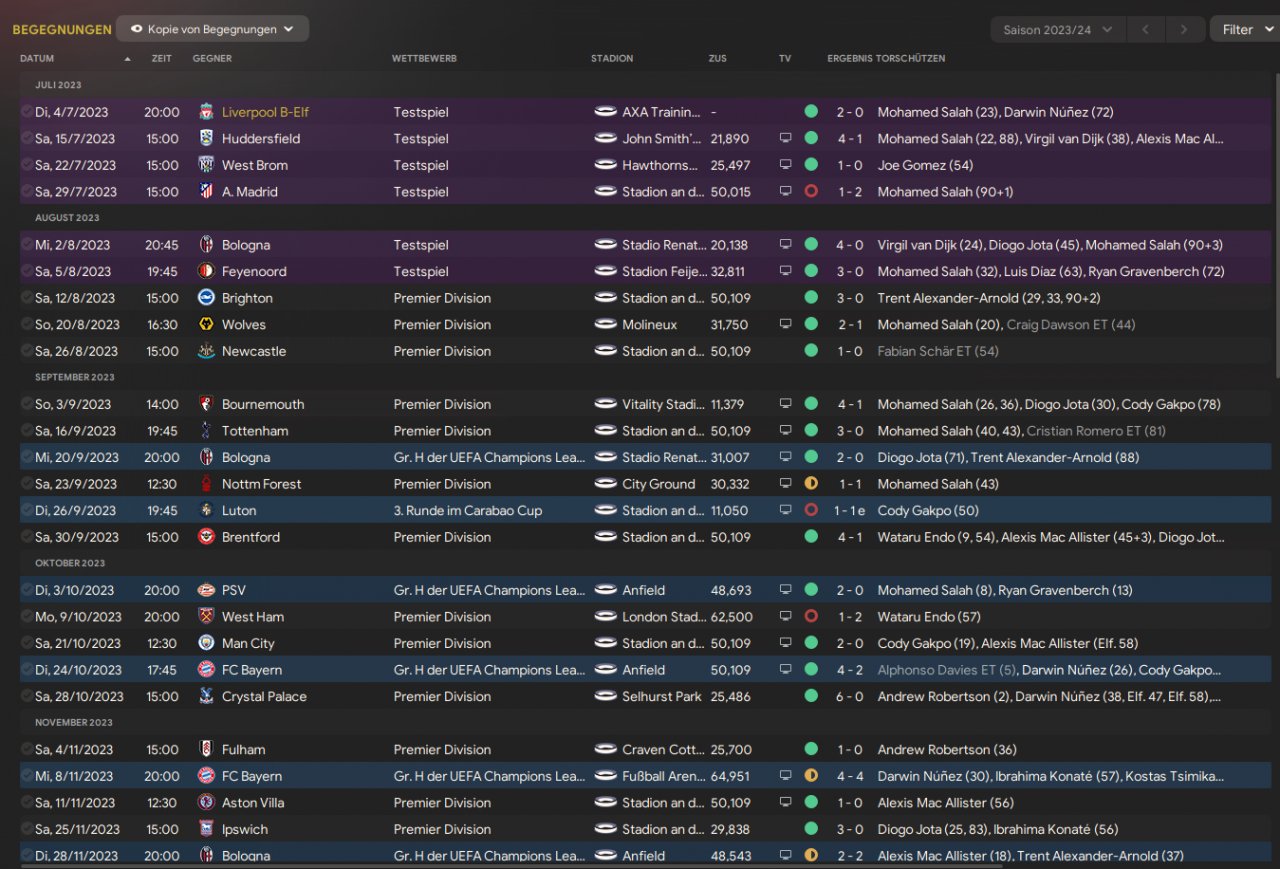This screenshot has width=1280, height=869.
Task: Sort fixtures by the Datum column header
Action: tap(38, 58)
